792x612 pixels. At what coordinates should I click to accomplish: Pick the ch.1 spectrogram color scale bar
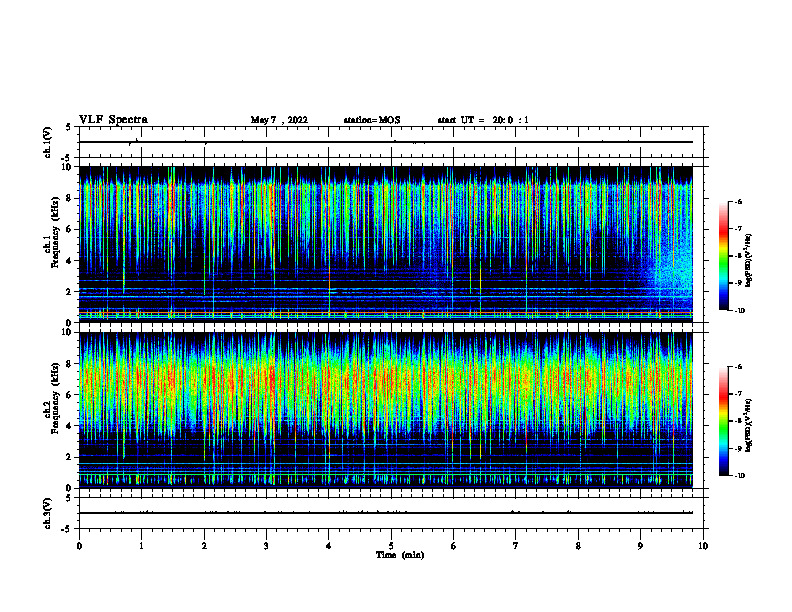(724, 256)
